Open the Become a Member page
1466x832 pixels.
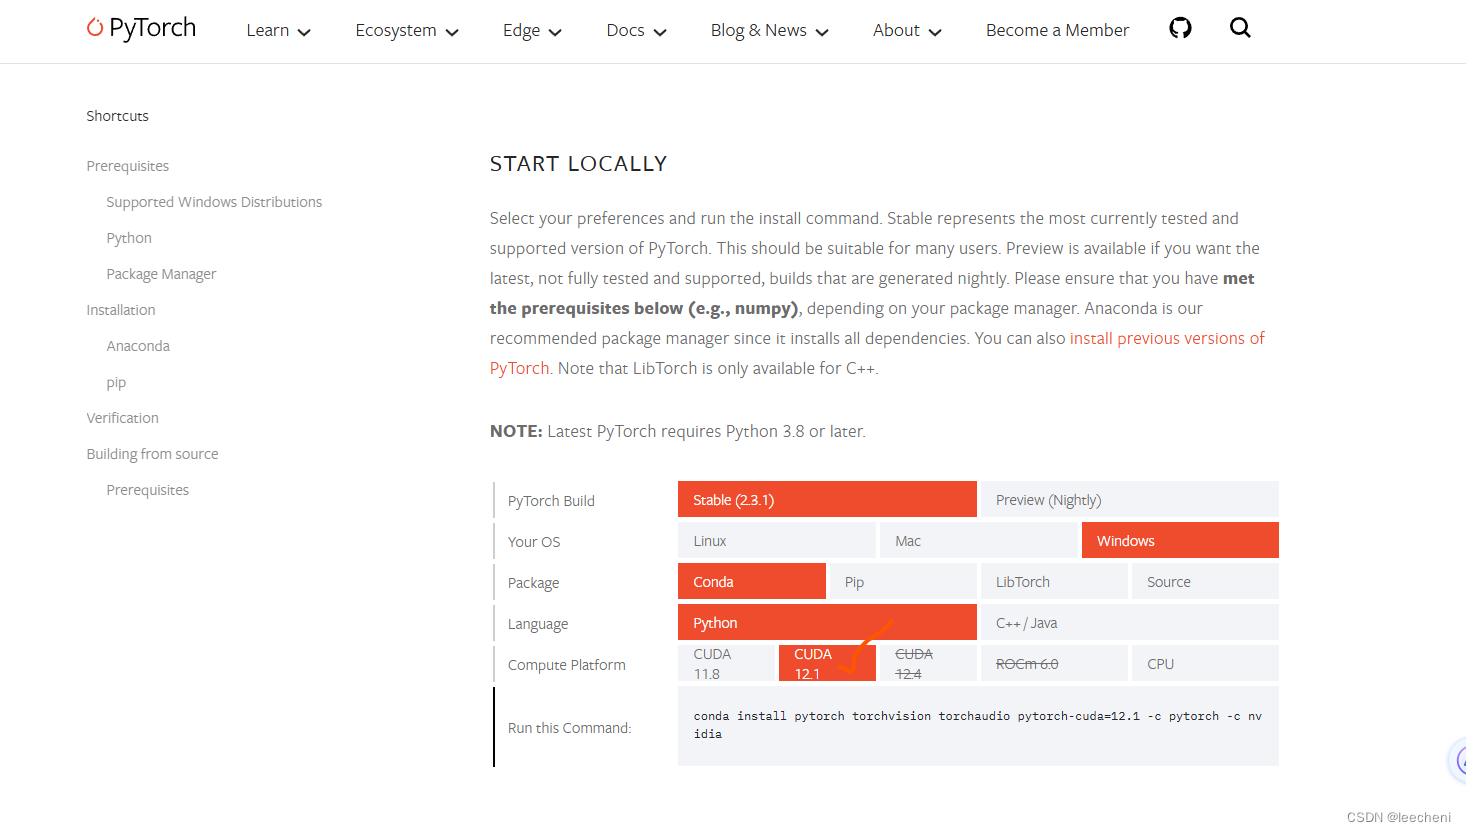click(x=1057, y=30)
